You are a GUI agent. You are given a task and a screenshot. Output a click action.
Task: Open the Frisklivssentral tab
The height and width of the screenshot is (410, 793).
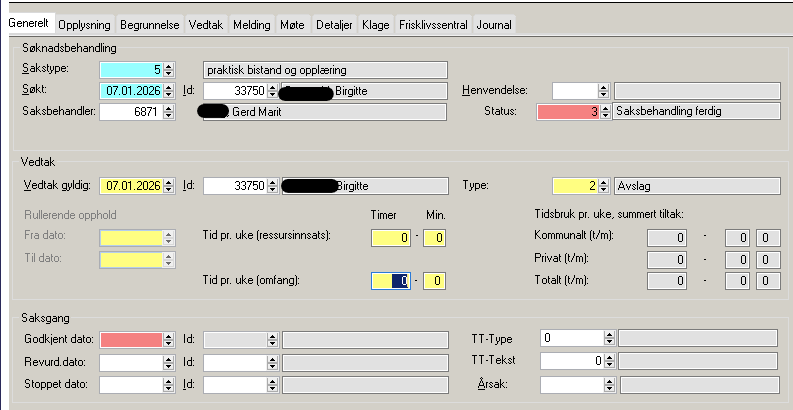[x=433, y=25]
